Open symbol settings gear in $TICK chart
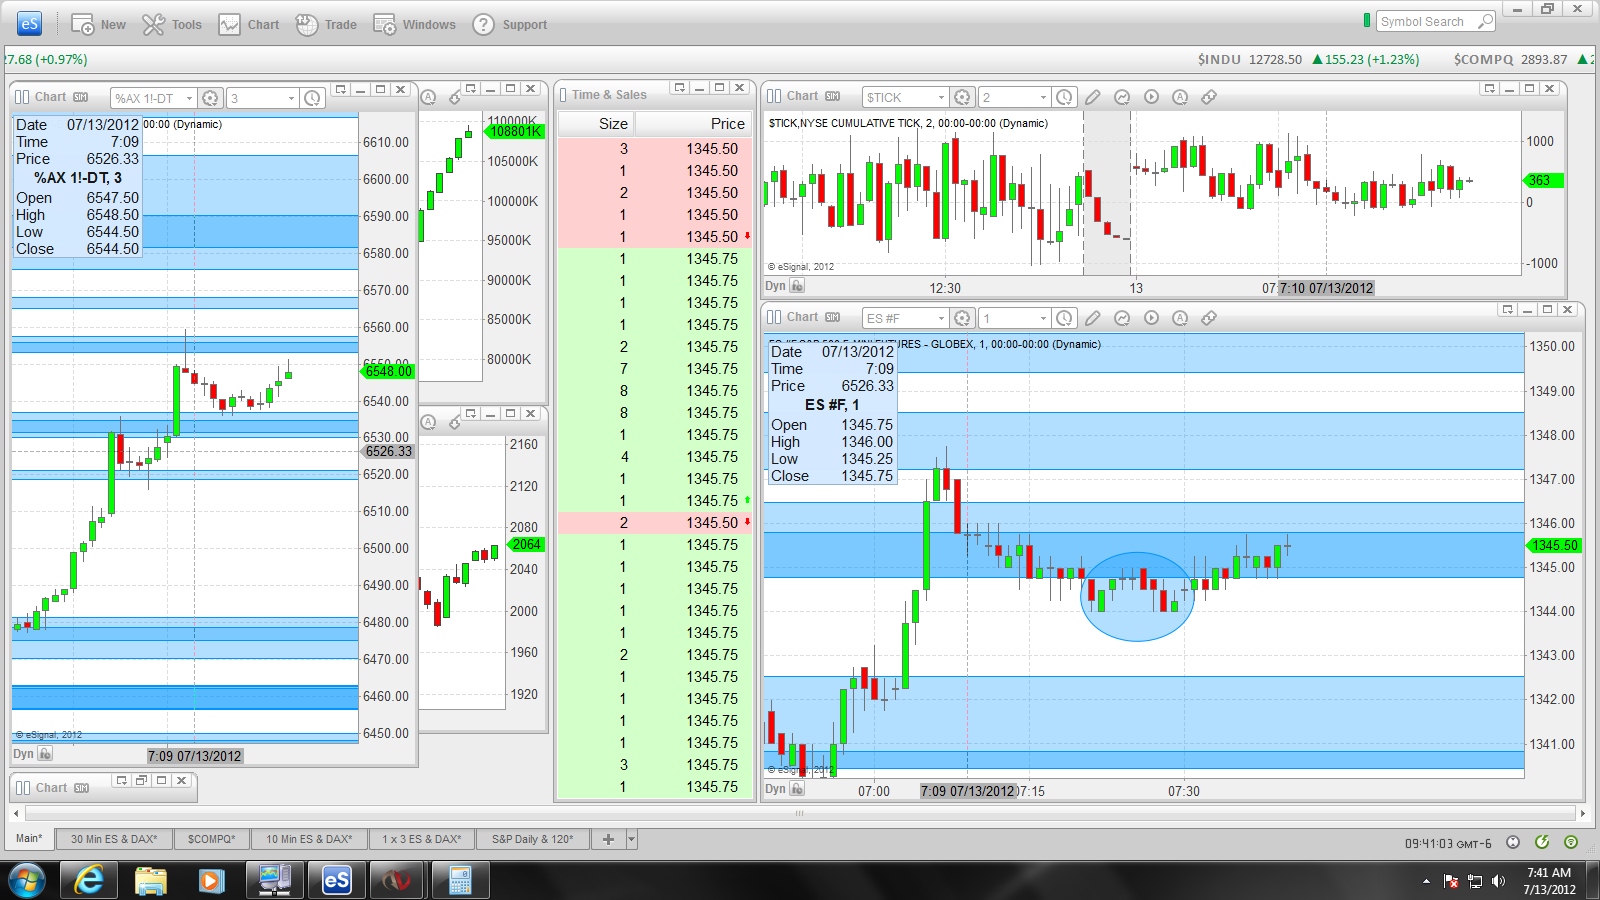 pos(962,97)
